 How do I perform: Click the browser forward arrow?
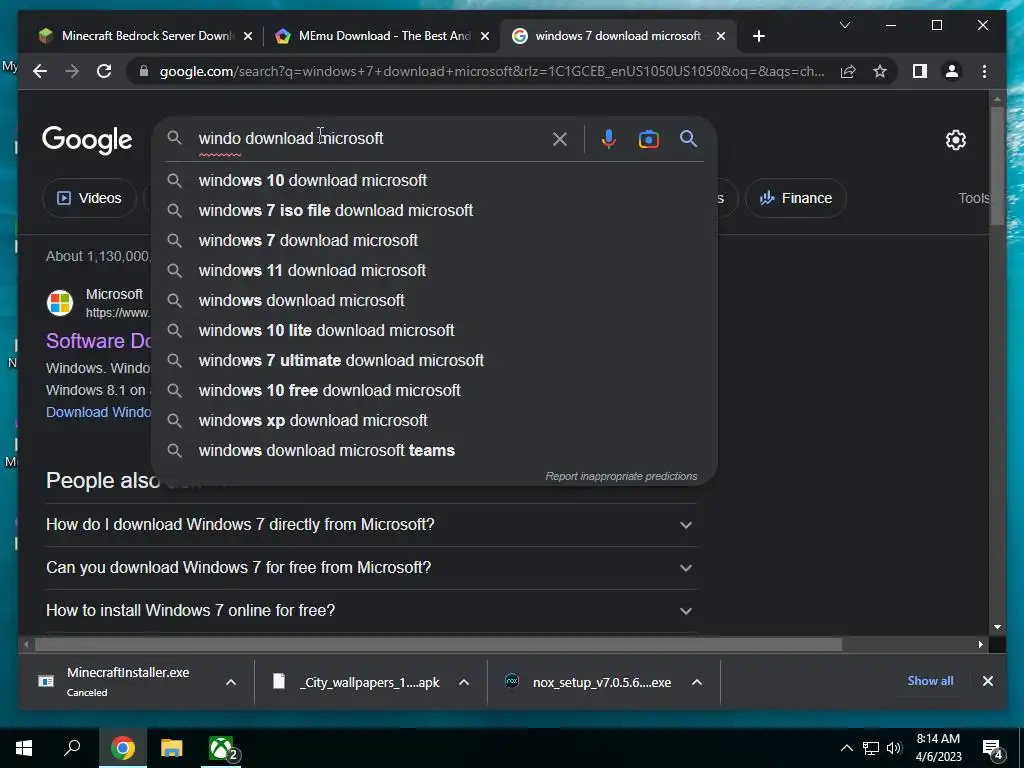[72, 71]
